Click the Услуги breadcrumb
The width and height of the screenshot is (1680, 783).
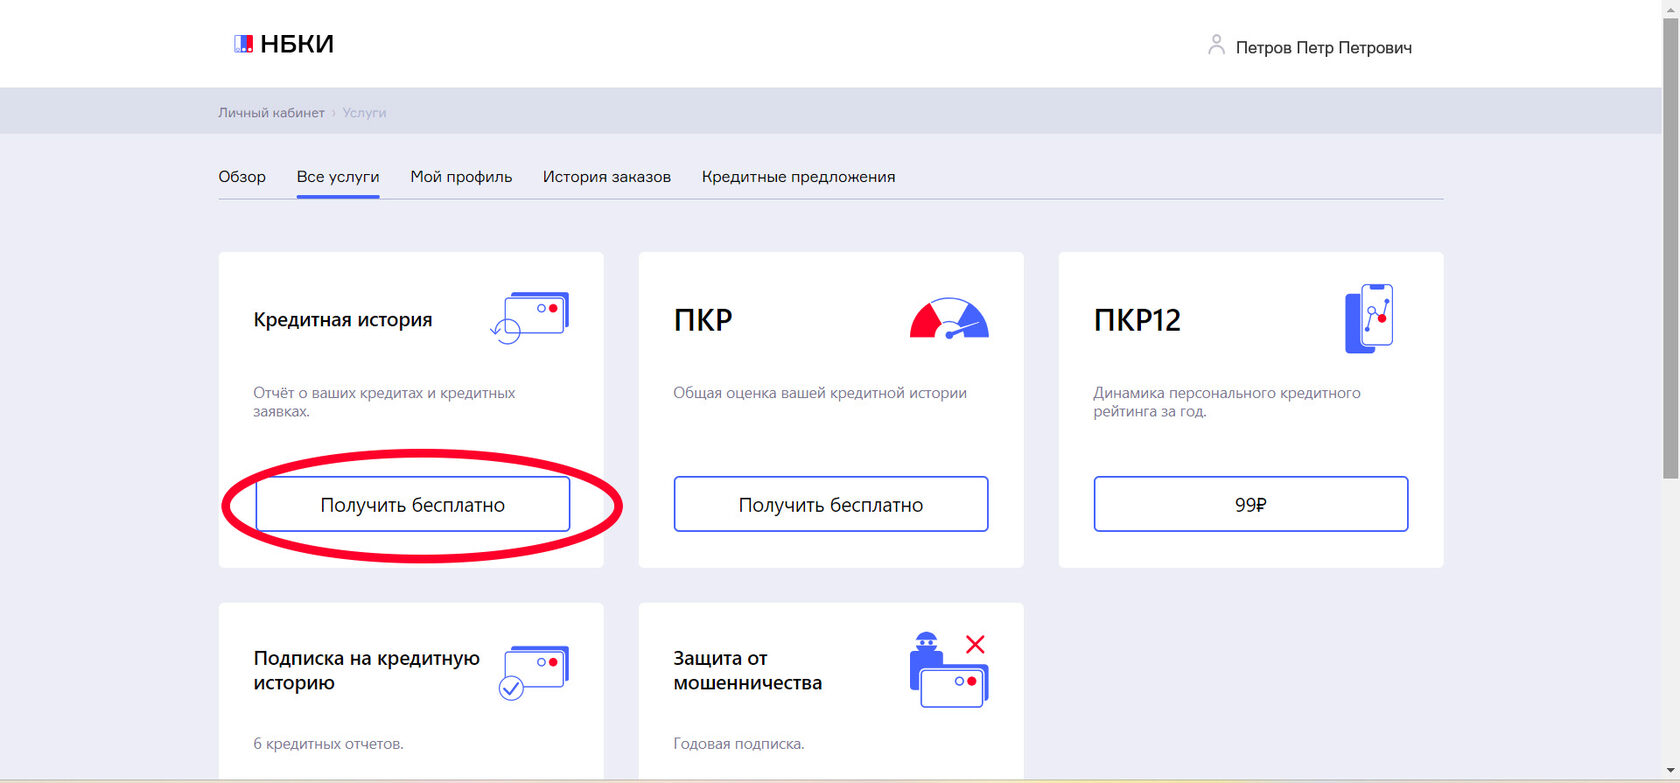(364, 113)
